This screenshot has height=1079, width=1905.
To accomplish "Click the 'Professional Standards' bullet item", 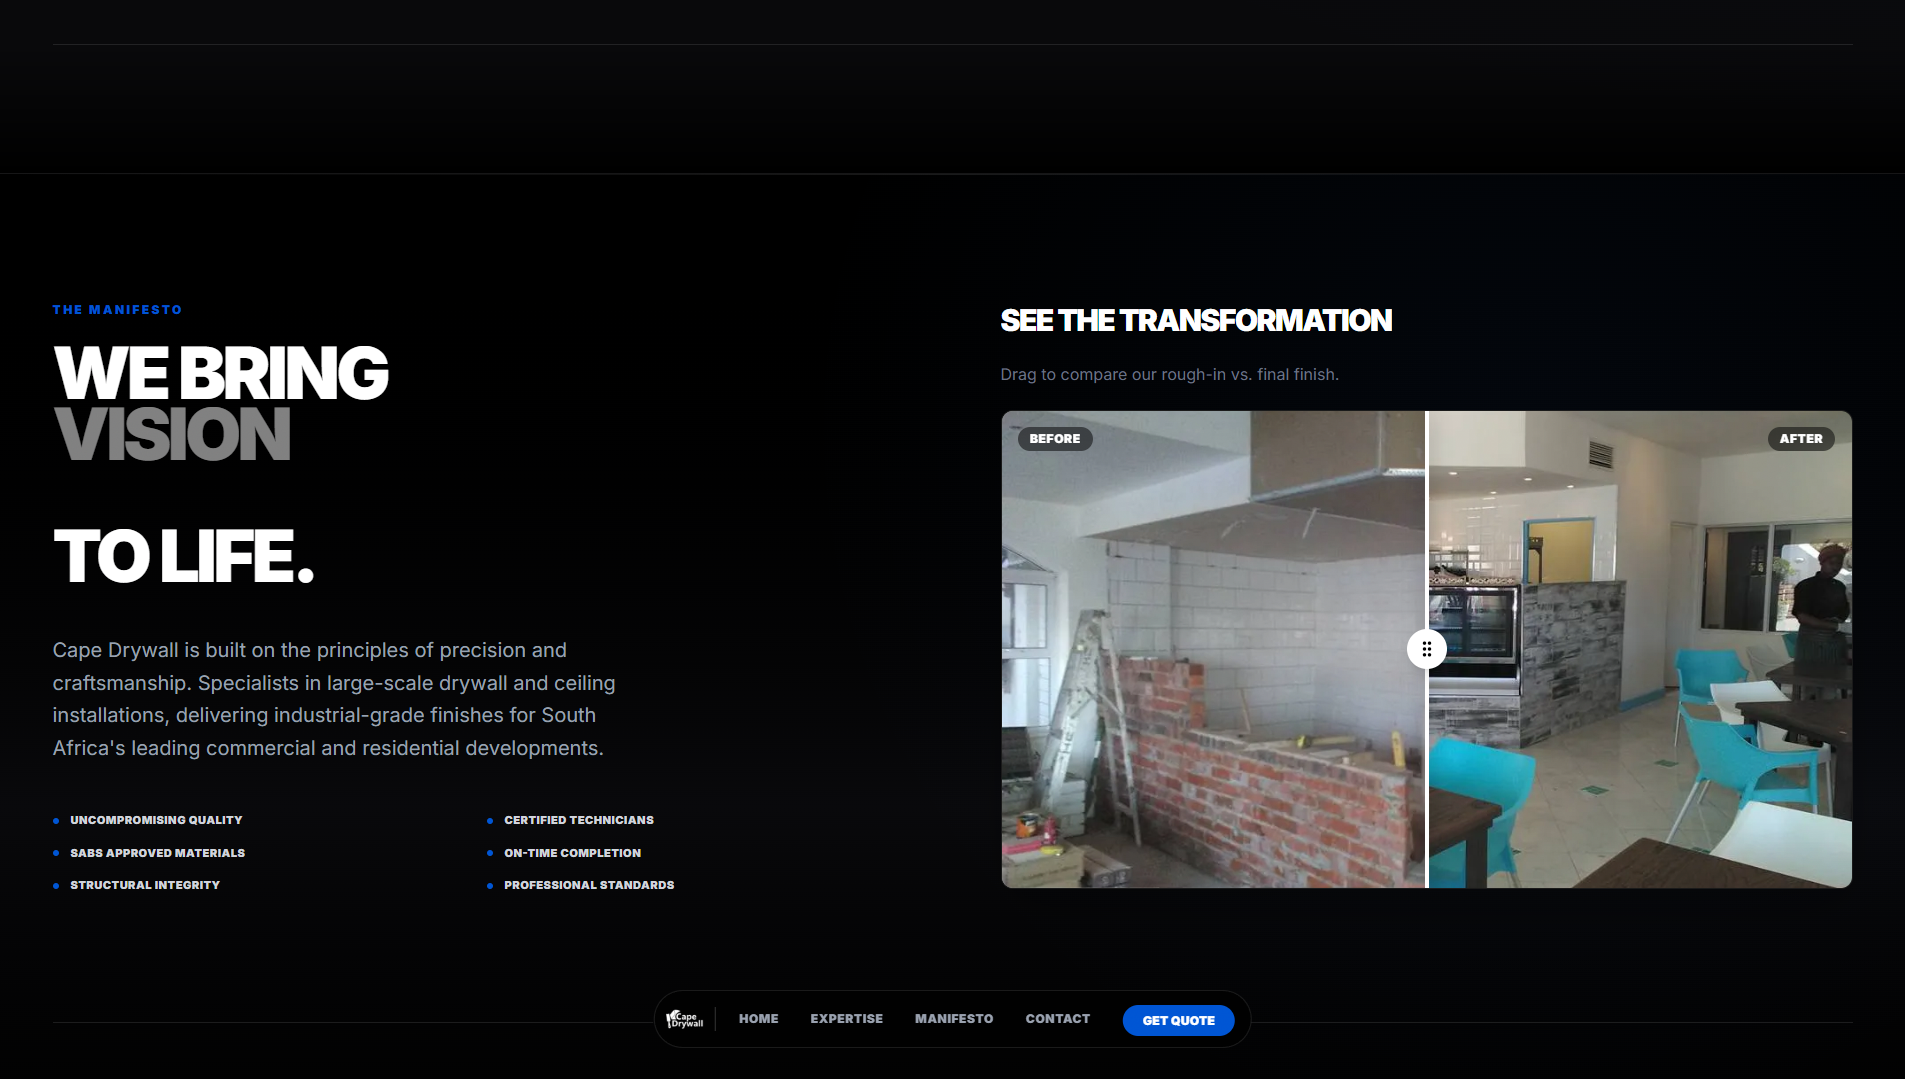I will (588, 885).
